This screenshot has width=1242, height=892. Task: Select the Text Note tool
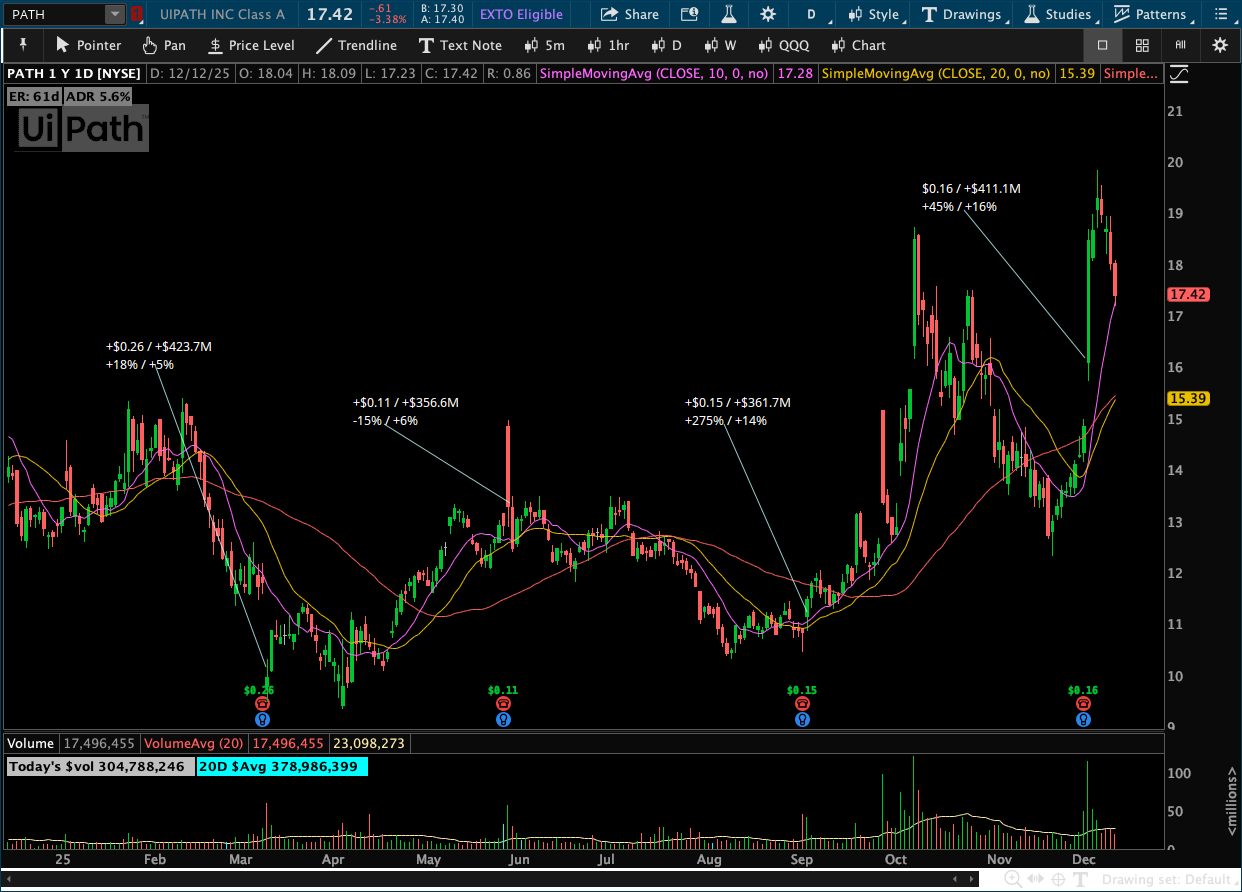point(460,45)
